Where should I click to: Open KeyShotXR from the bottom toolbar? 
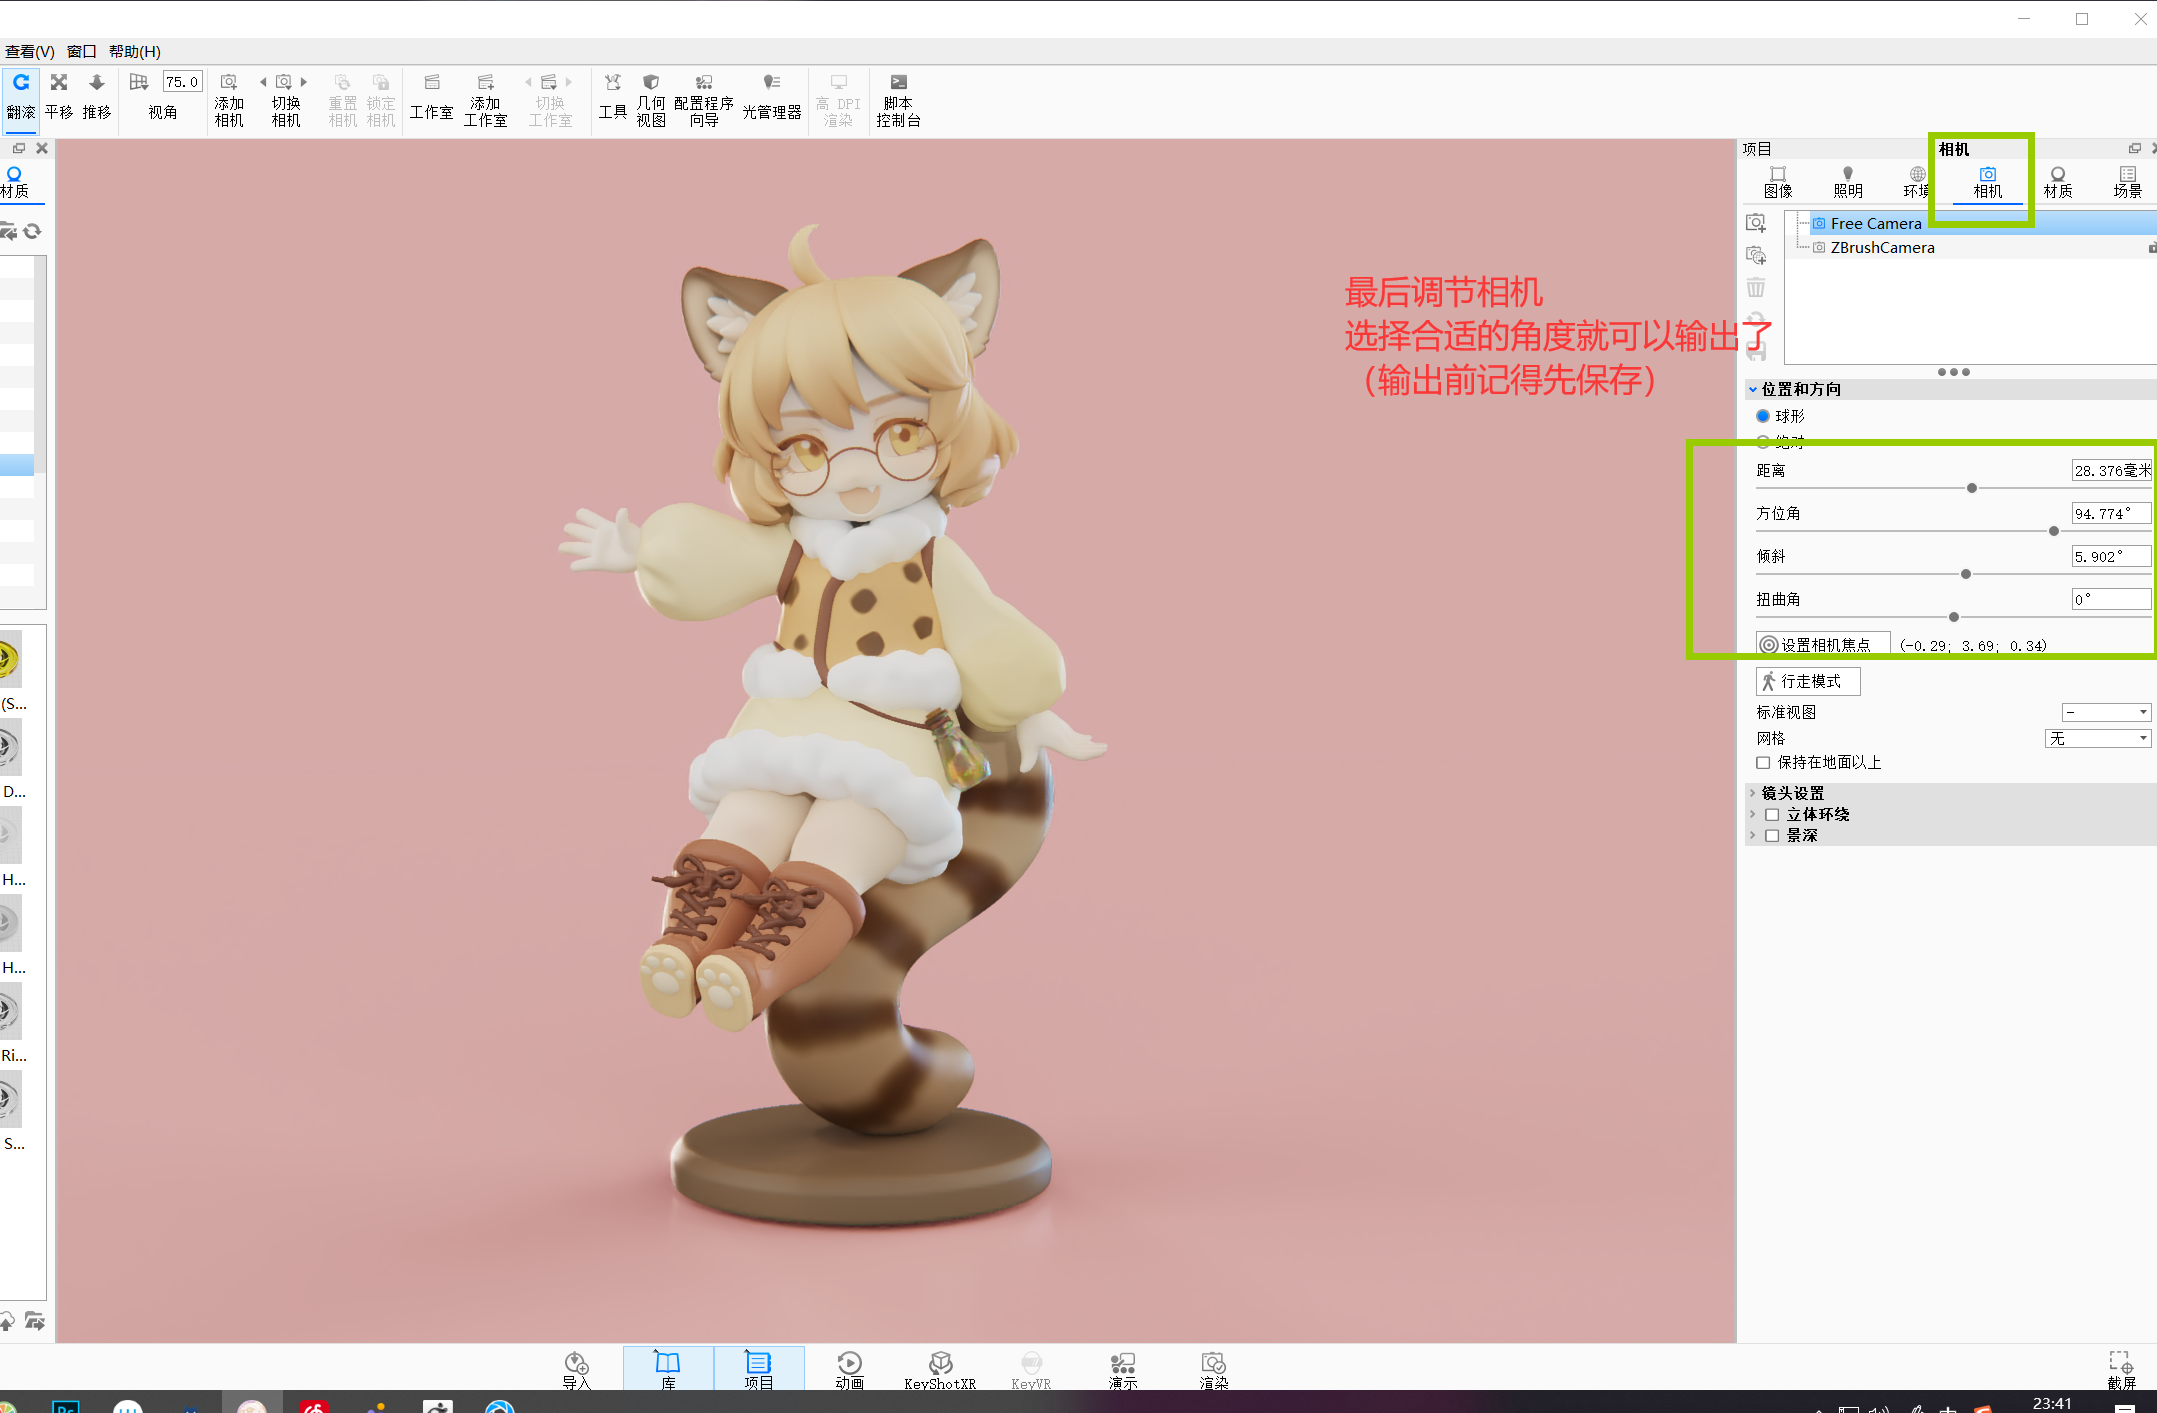pyautogui.click(x=939, y=1369)
